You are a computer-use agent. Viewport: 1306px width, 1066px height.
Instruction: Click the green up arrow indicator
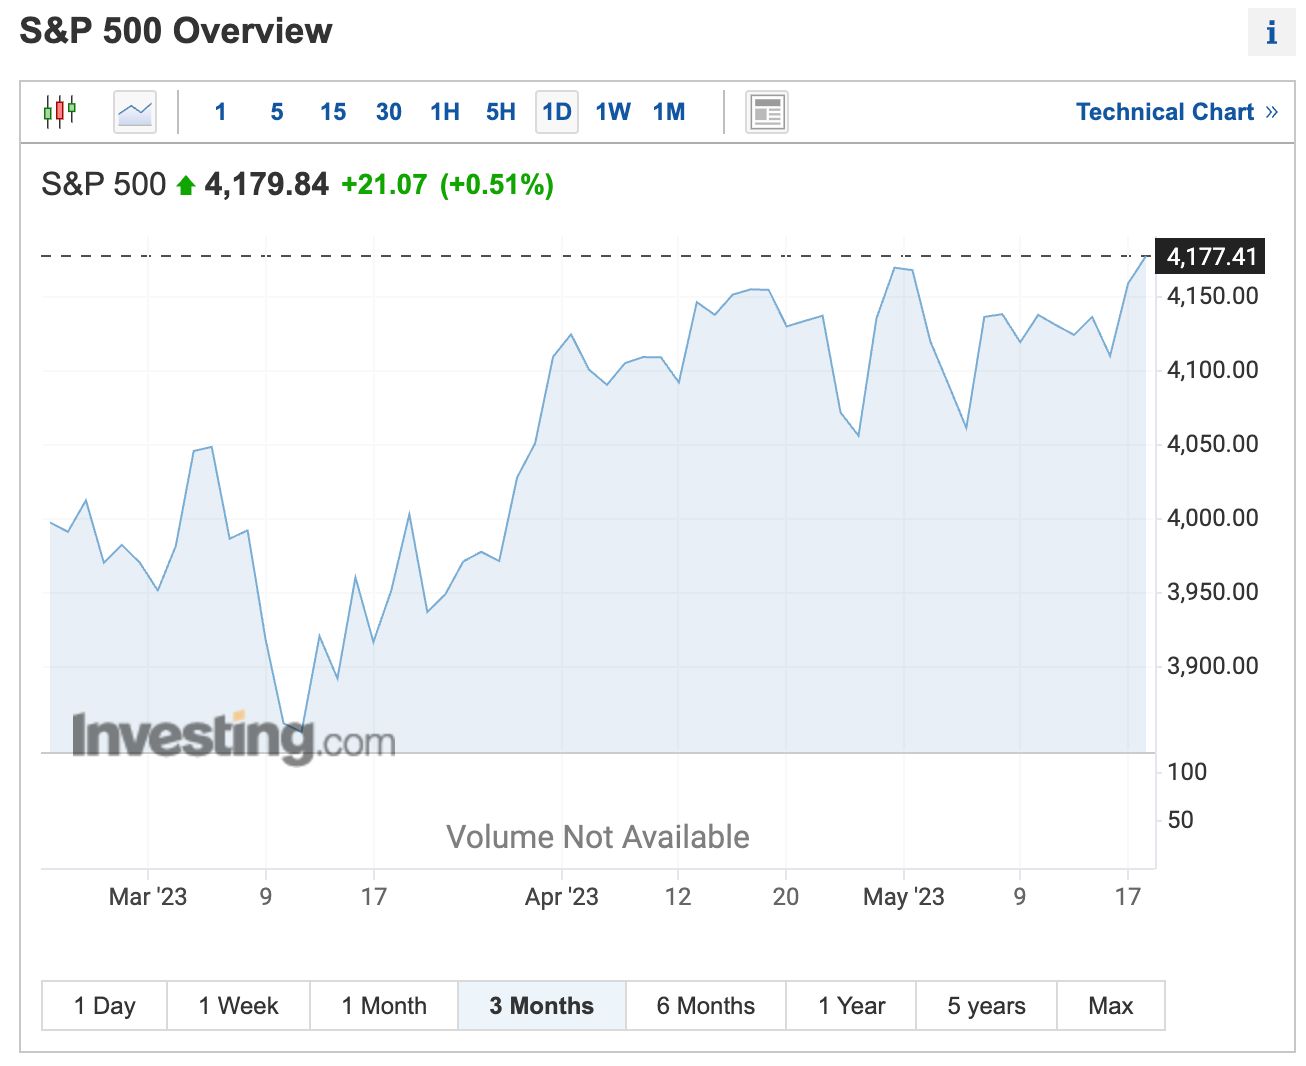click(185, 185)
